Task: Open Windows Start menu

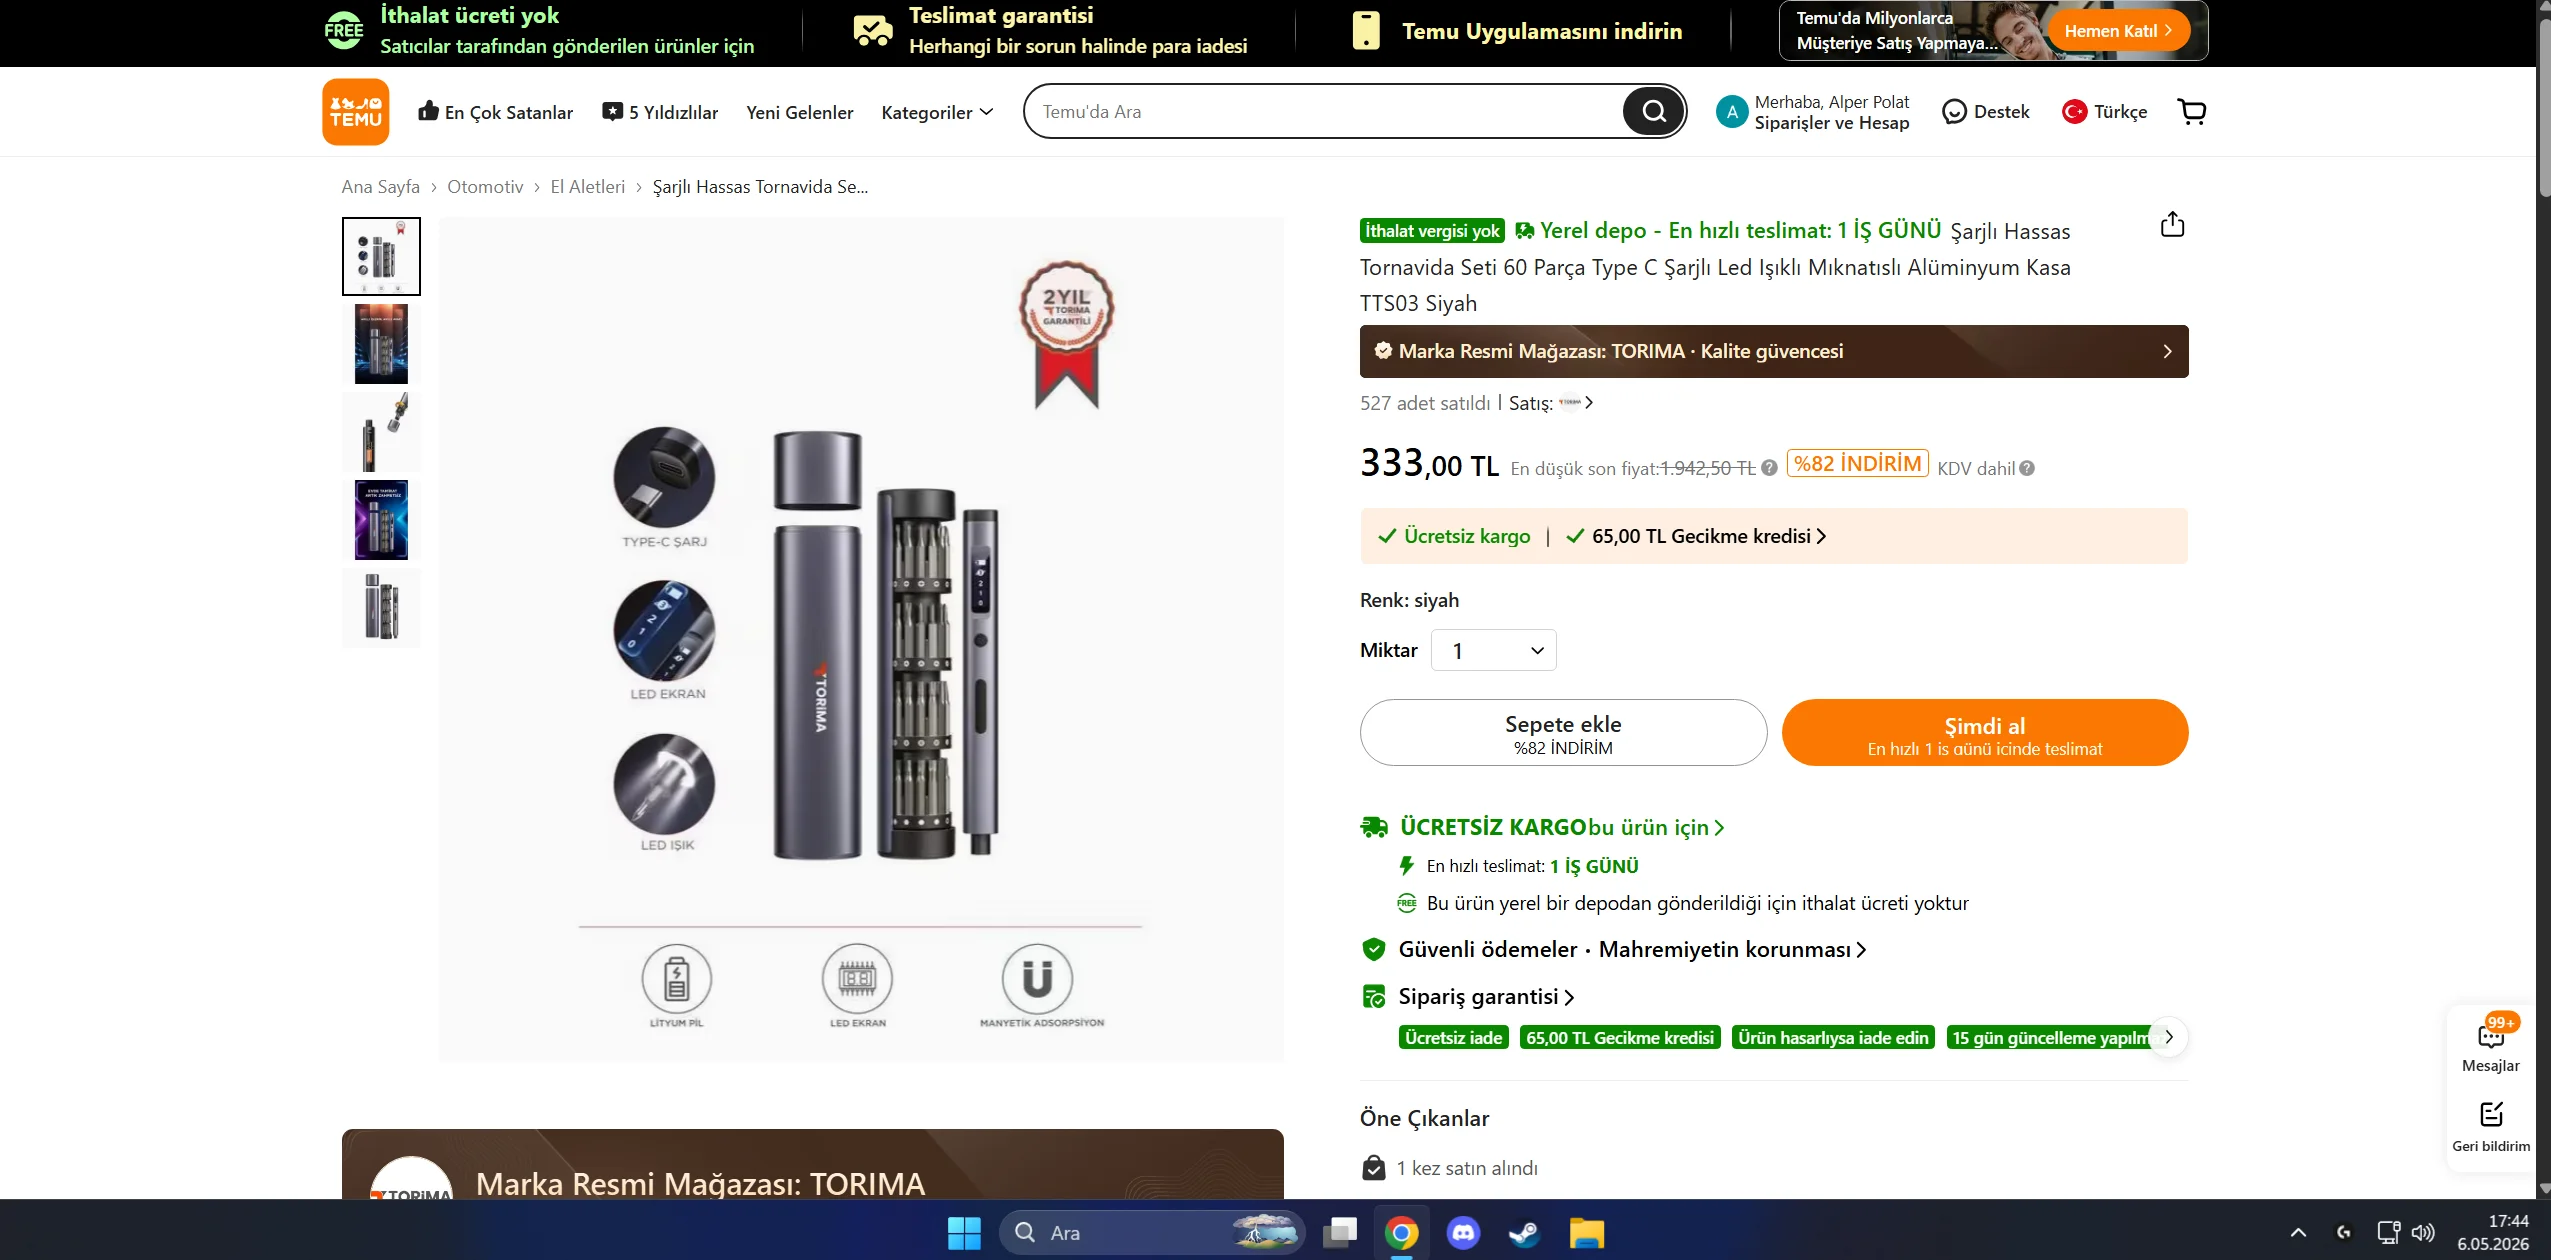Action: pos(964,1233)
